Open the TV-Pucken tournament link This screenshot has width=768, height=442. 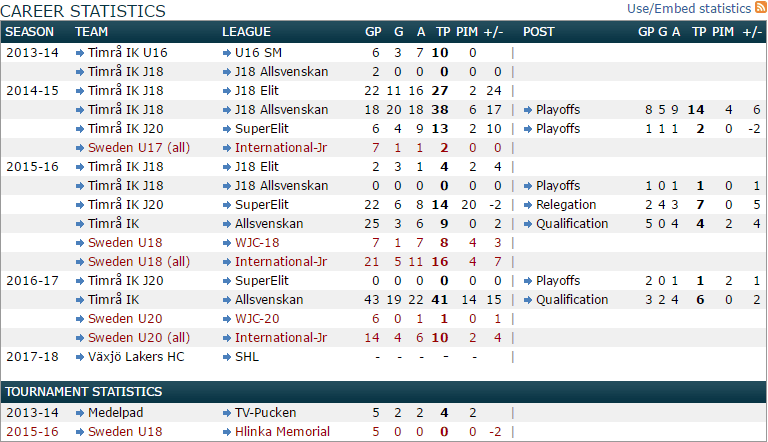265,413
